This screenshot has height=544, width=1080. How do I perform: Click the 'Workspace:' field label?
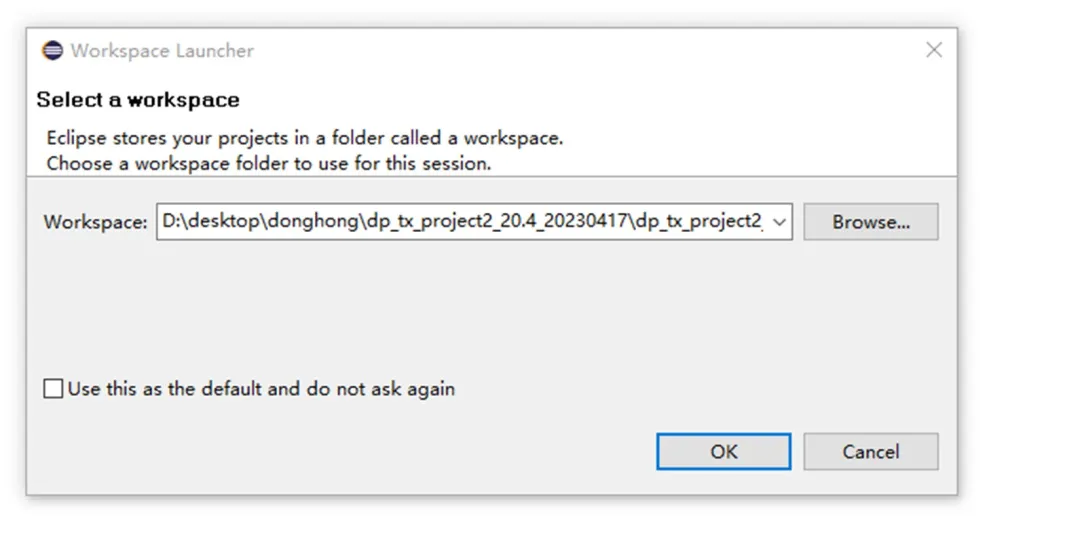pos(95,223)
